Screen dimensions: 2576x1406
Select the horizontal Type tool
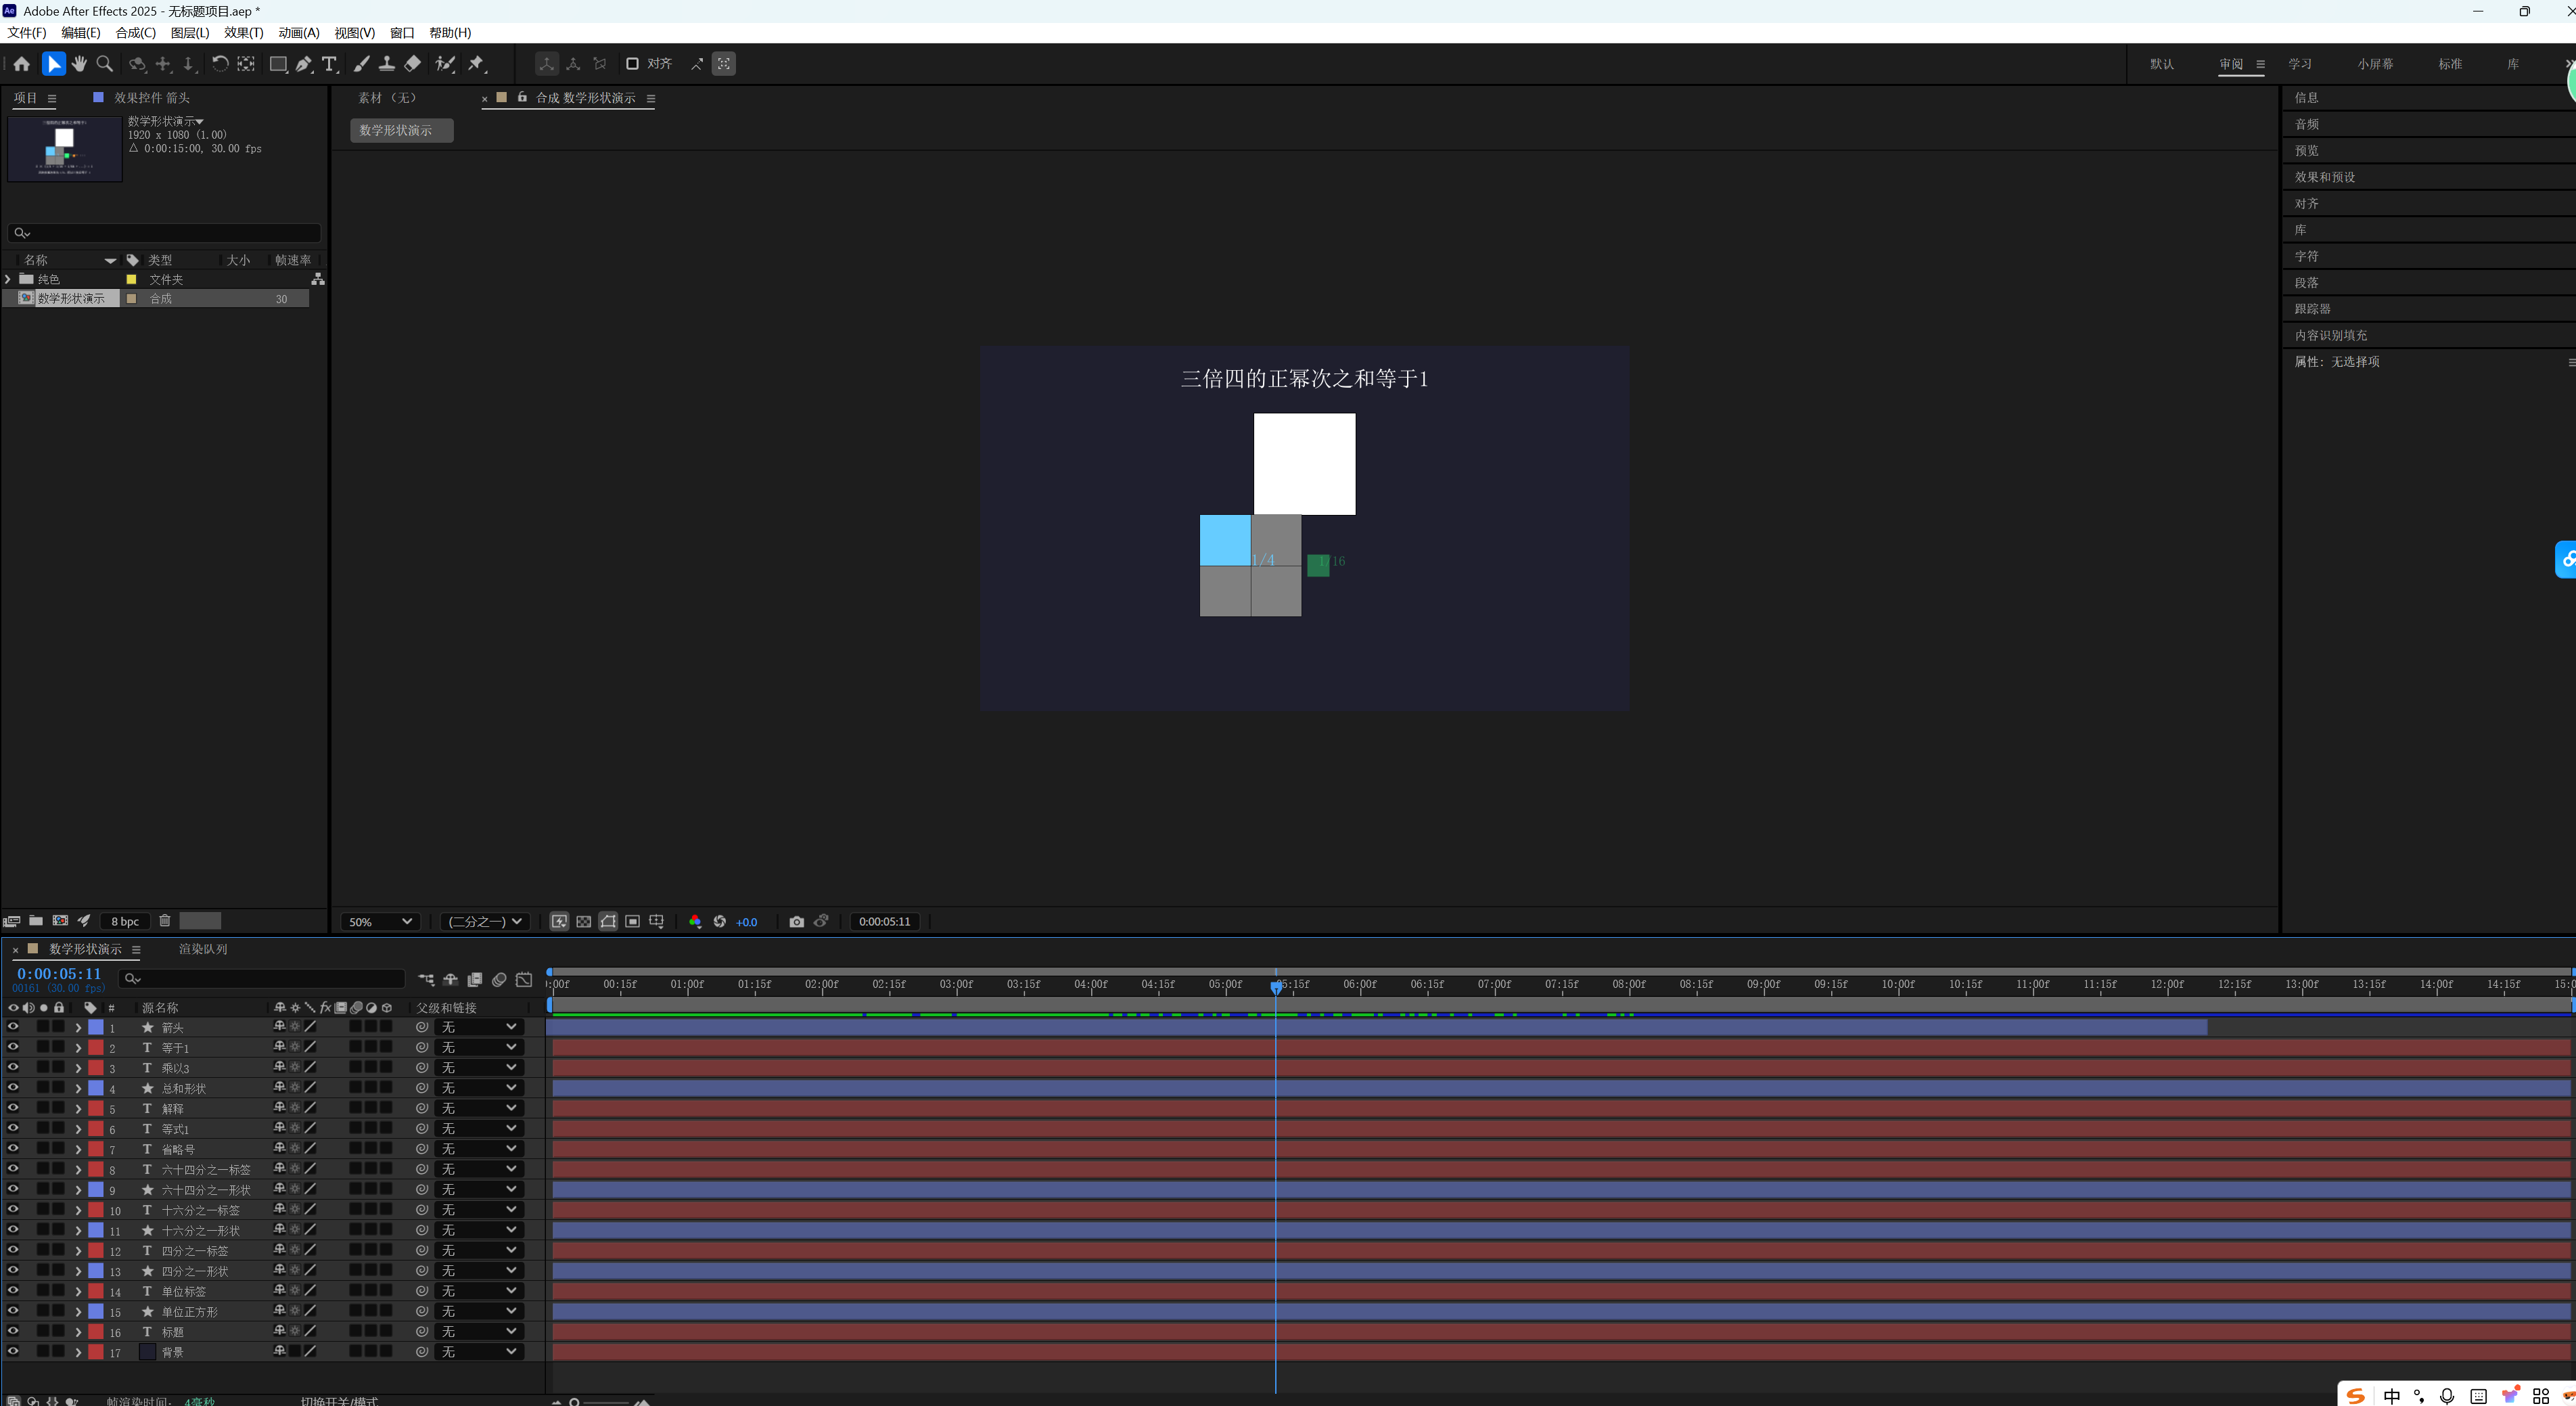tap(330, 64)
